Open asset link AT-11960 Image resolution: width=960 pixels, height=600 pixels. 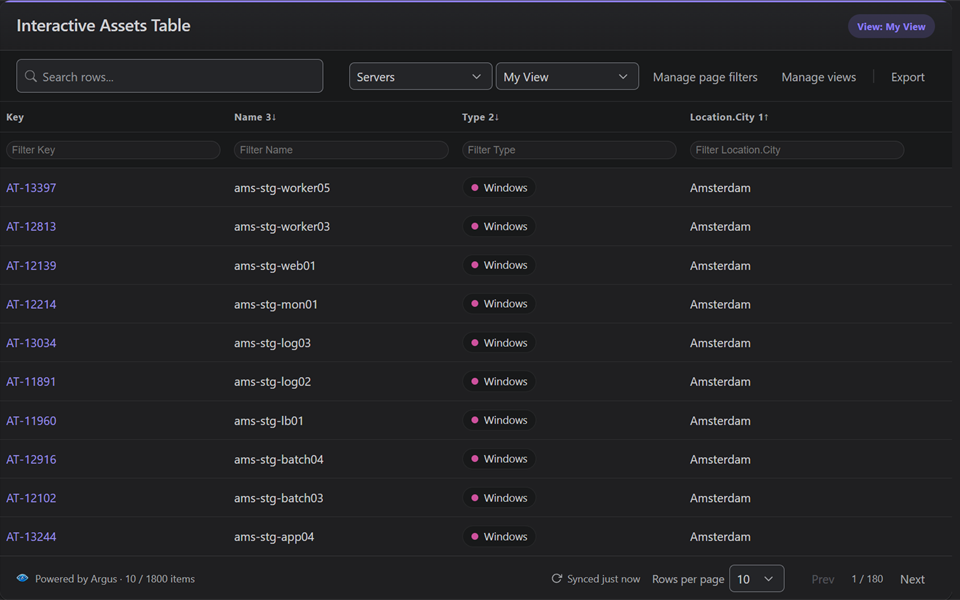pos(31,421)
